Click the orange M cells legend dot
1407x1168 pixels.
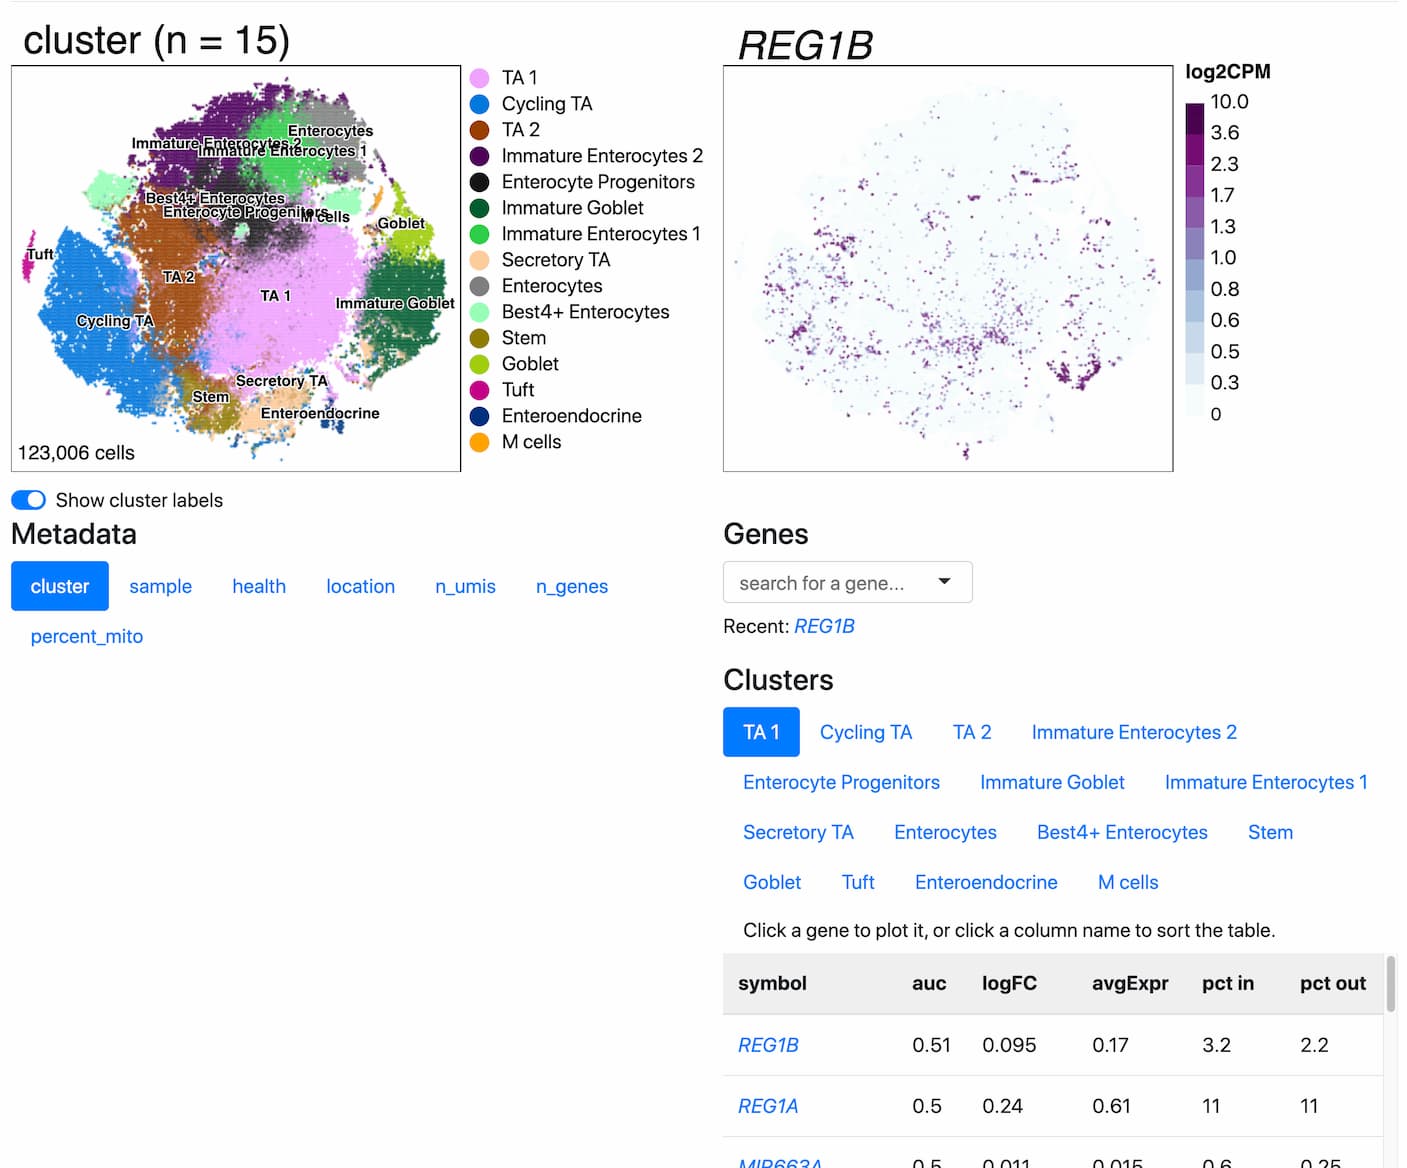(480, 442)
